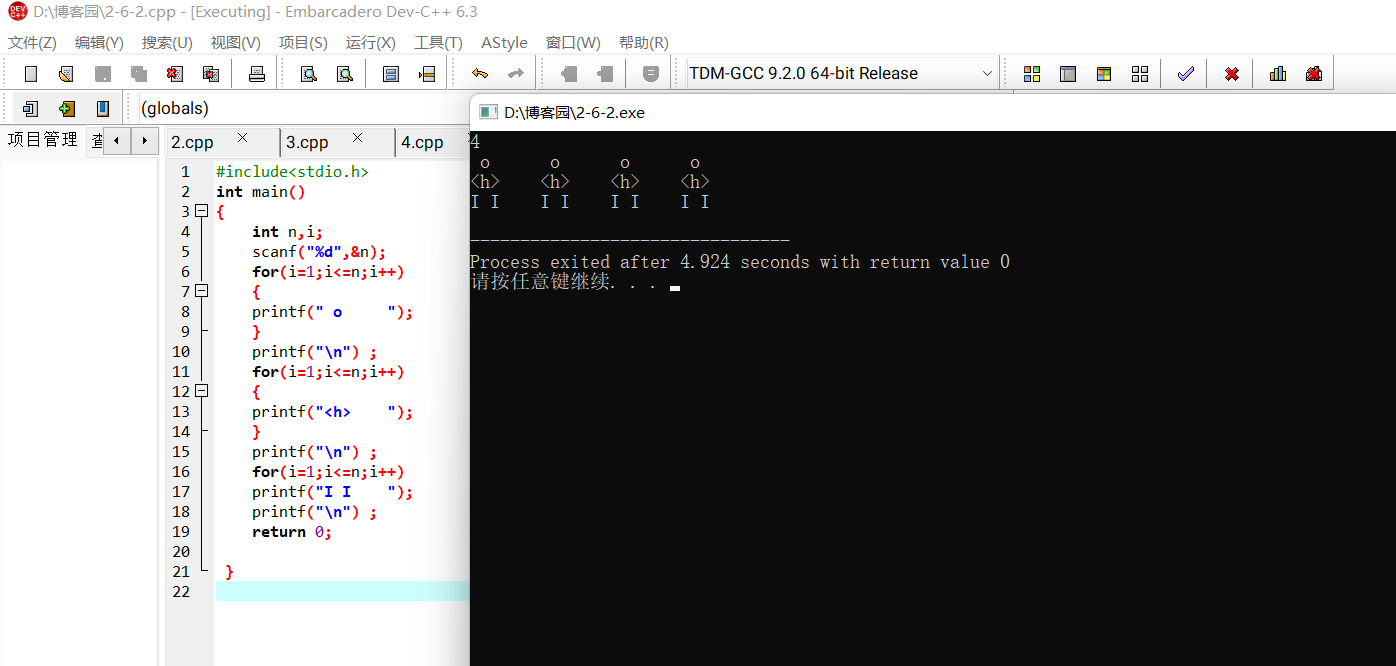The image size is (1396, 666).
Task: Open the 文件(Z) menu
Action: pos(33,43)
